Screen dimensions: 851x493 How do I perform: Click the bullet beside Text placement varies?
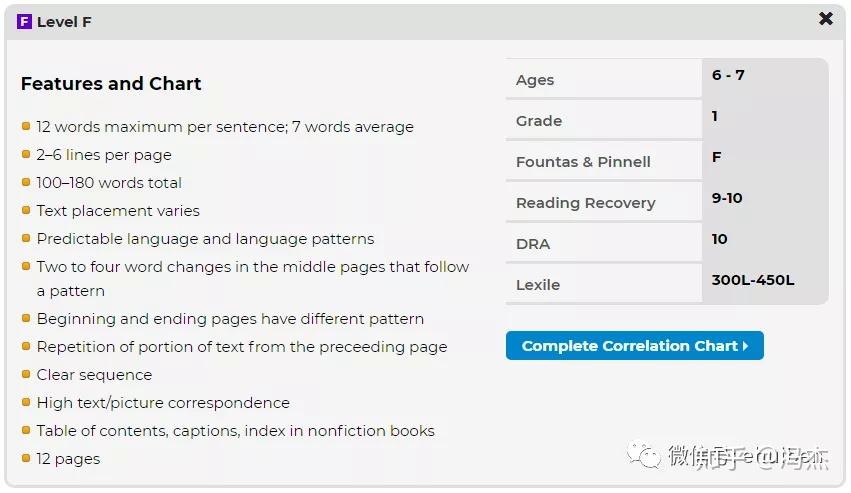coord(26,210)
